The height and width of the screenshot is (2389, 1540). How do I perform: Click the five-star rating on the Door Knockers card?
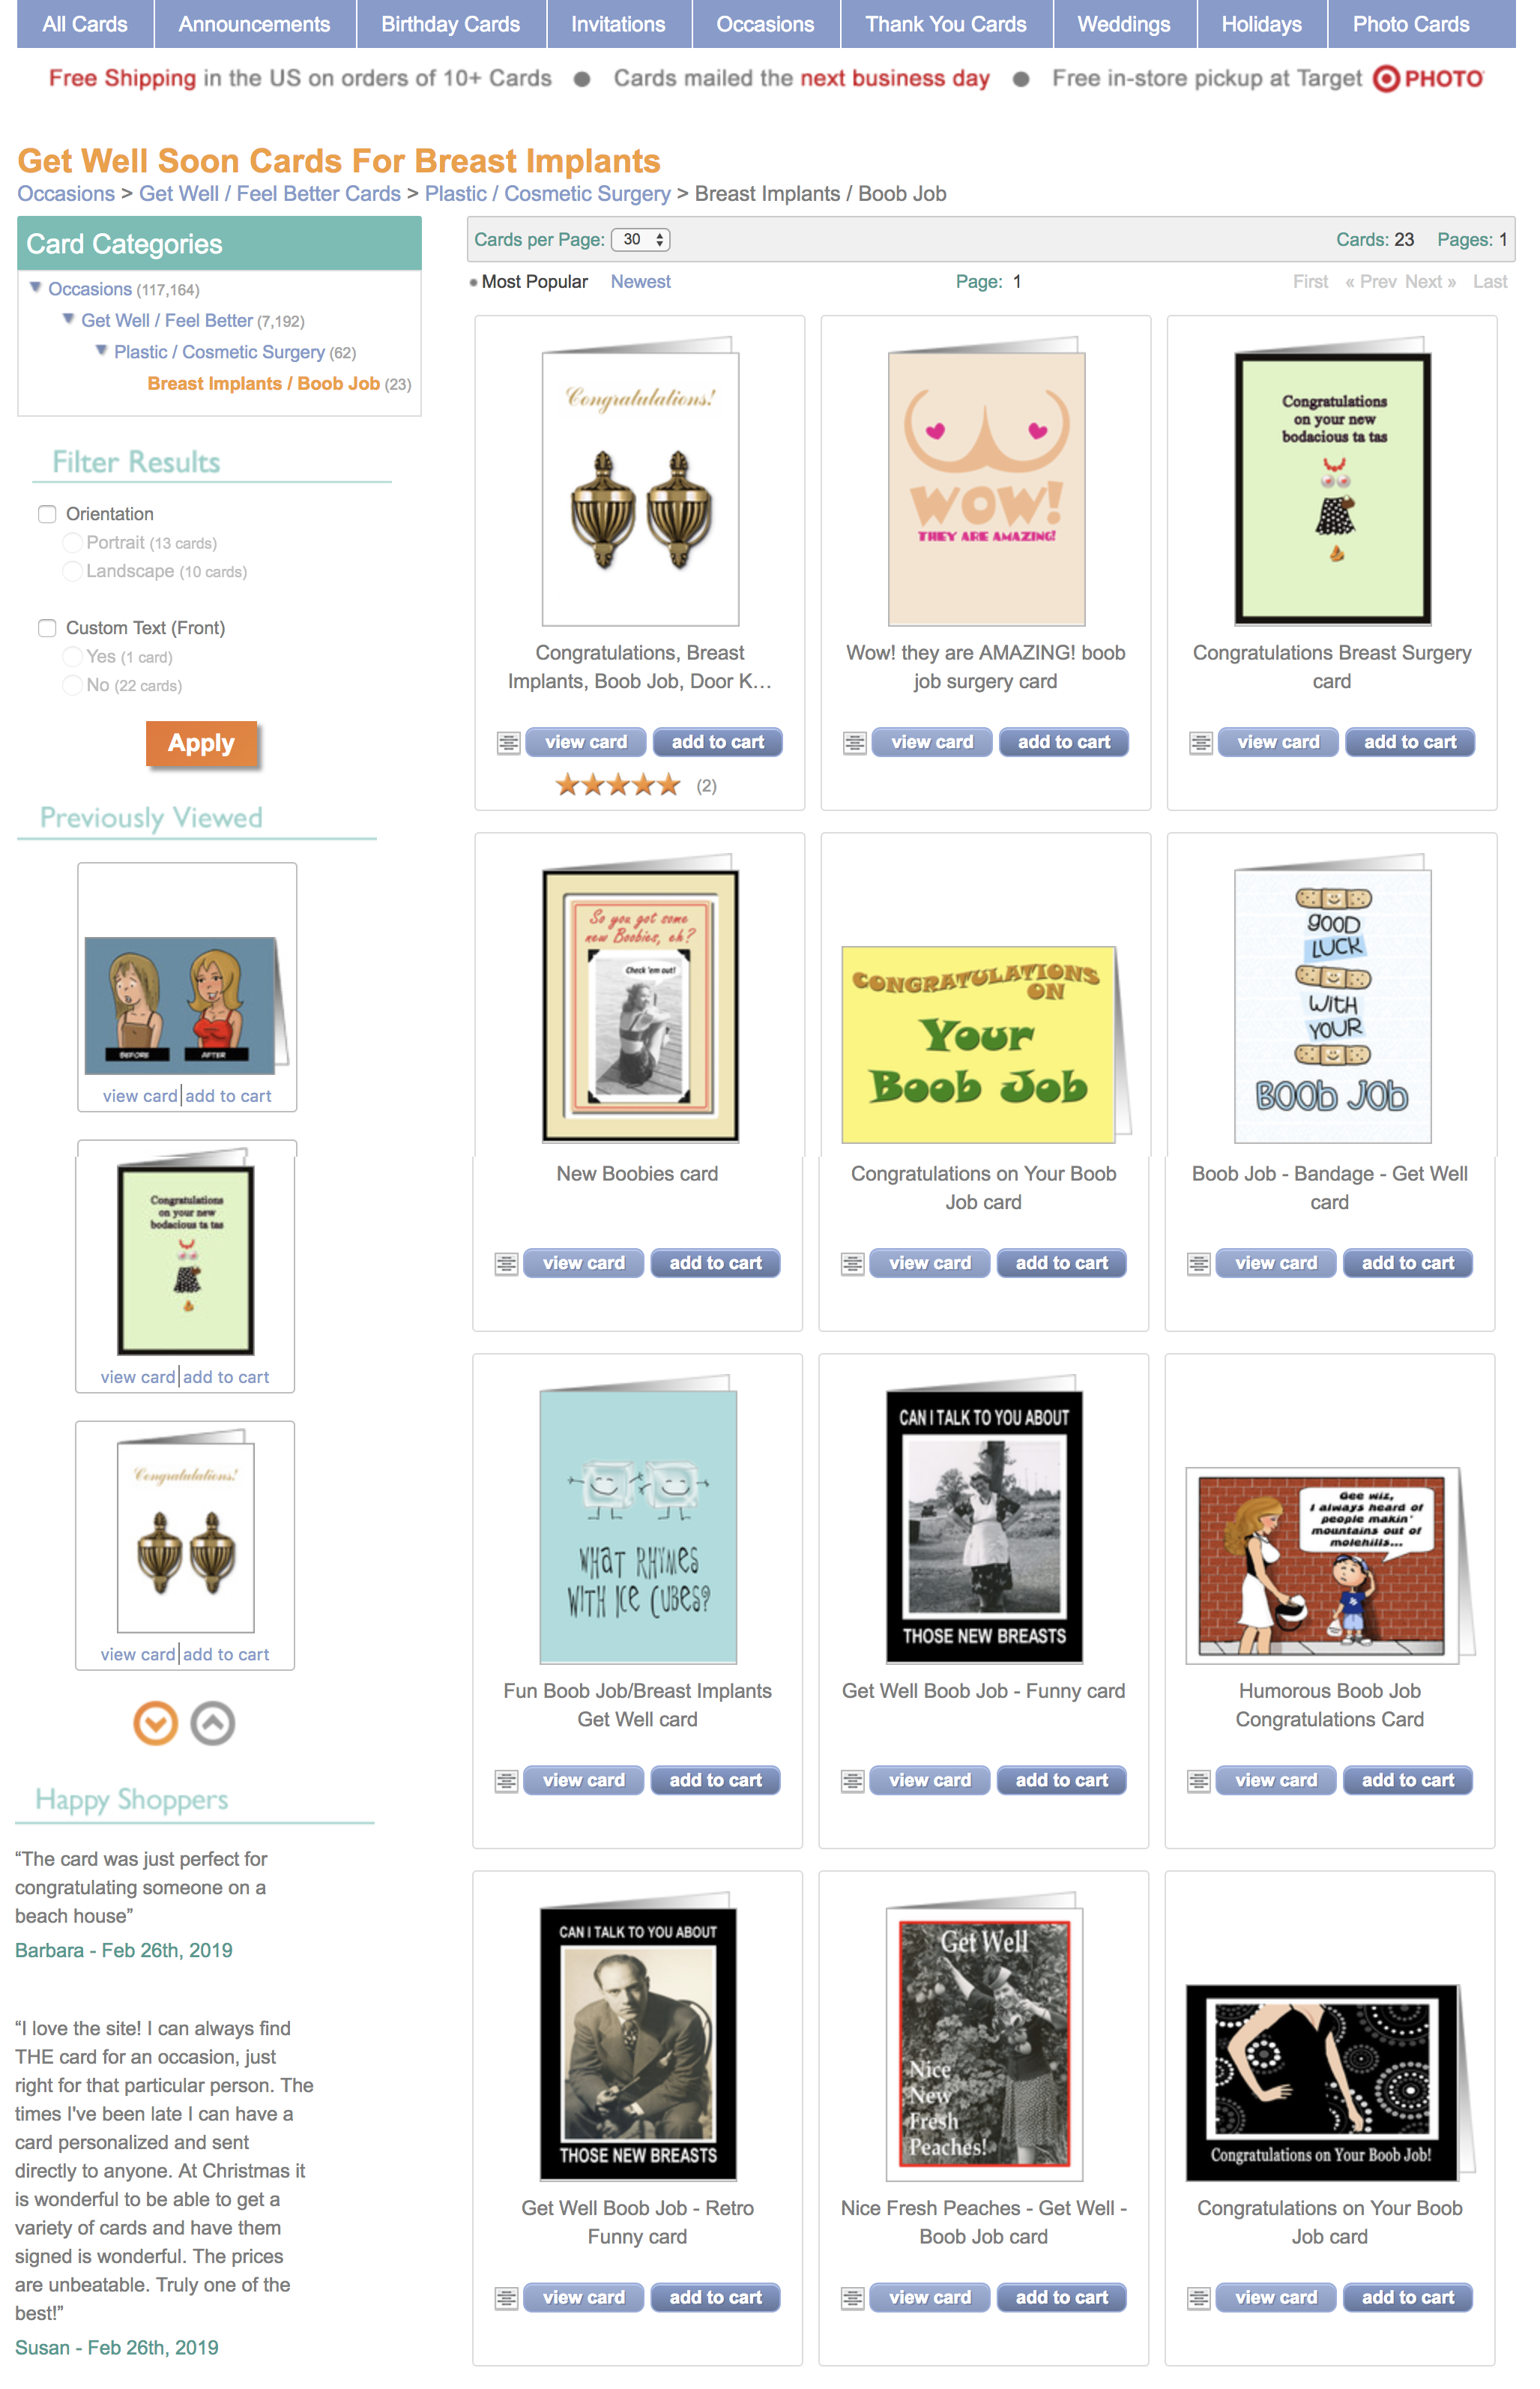point(618,786)
